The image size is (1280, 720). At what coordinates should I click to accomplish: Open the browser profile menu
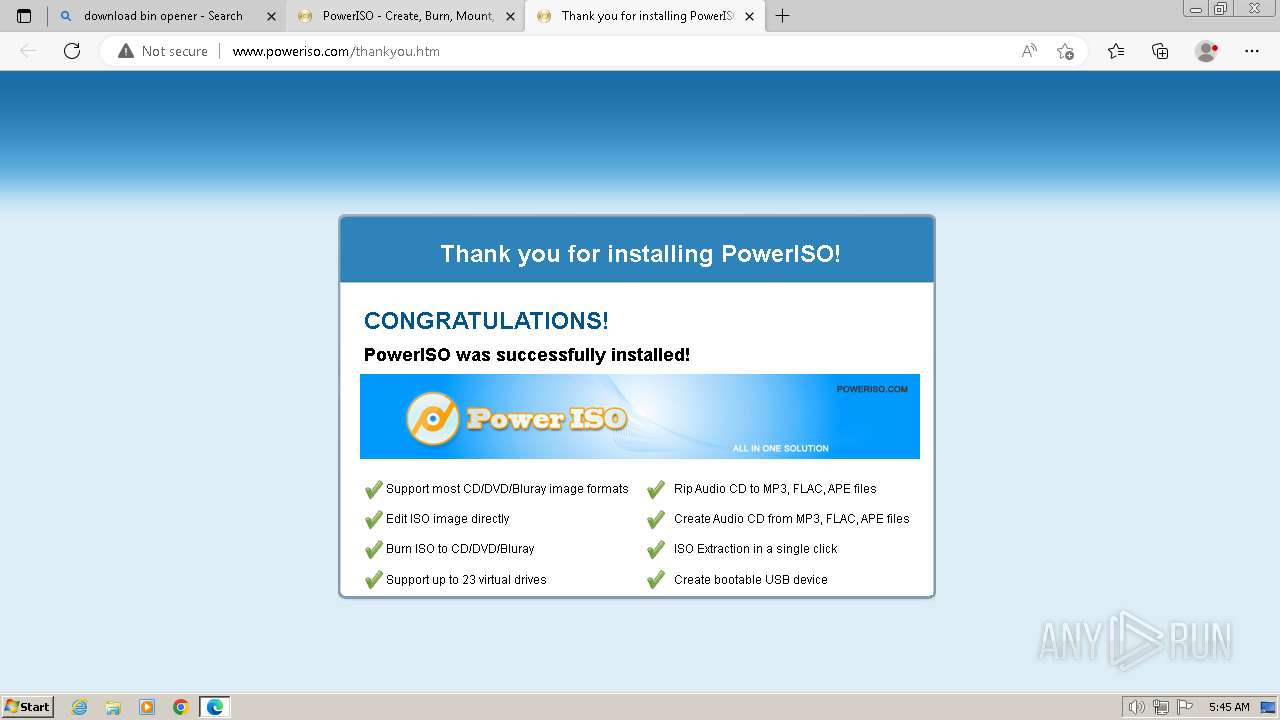pyautogui.click(x=1206, y=51)
